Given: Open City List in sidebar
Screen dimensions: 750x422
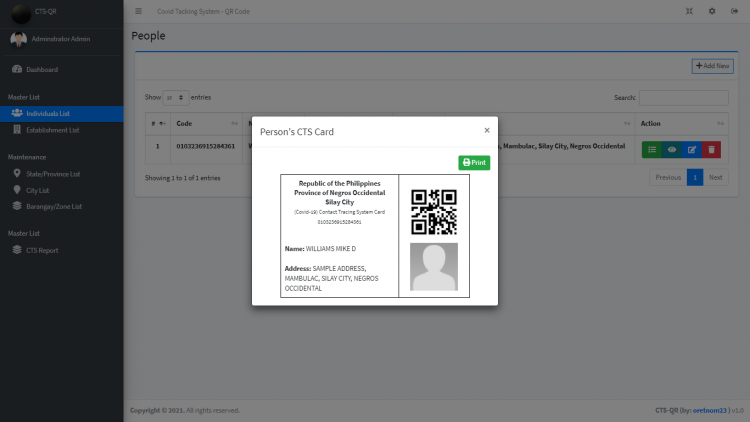Looking at the screenshot, I should coord(62,190).
